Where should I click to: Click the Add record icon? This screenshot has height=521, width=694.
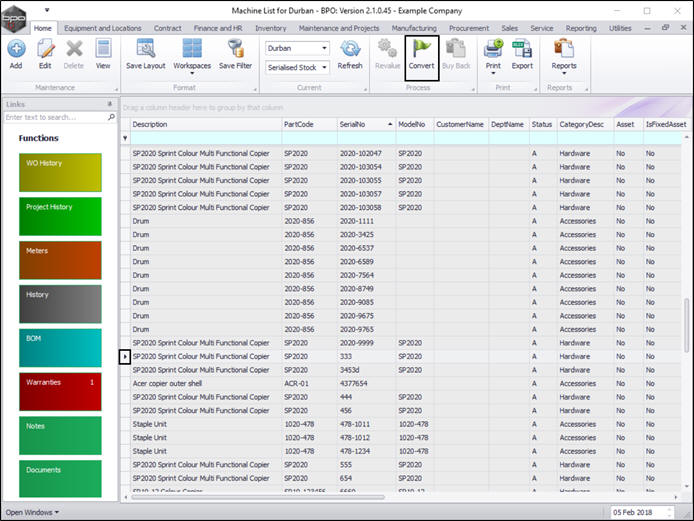16,49
